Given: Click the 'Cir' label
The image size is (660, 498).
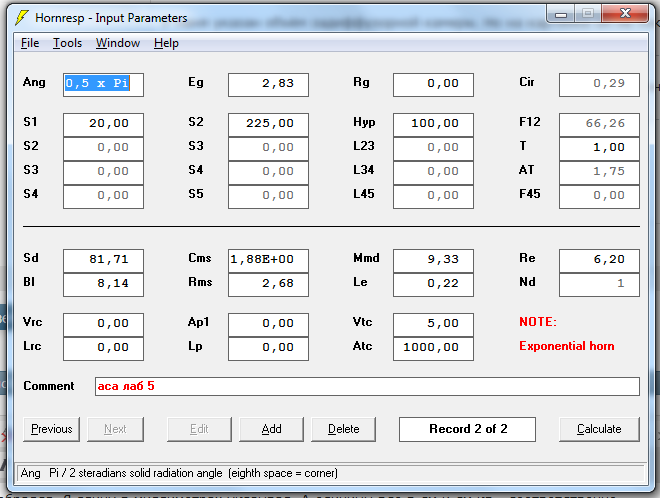Looking at the screenshot, I should click(x=527, y=82).
